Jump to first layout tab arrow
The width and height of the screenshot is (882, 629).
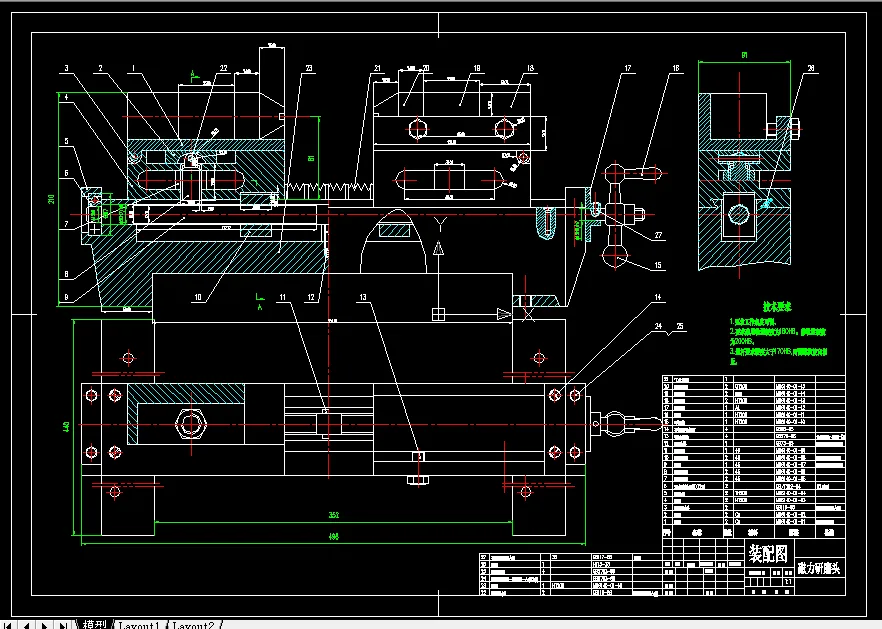click(x=7, y=624)
